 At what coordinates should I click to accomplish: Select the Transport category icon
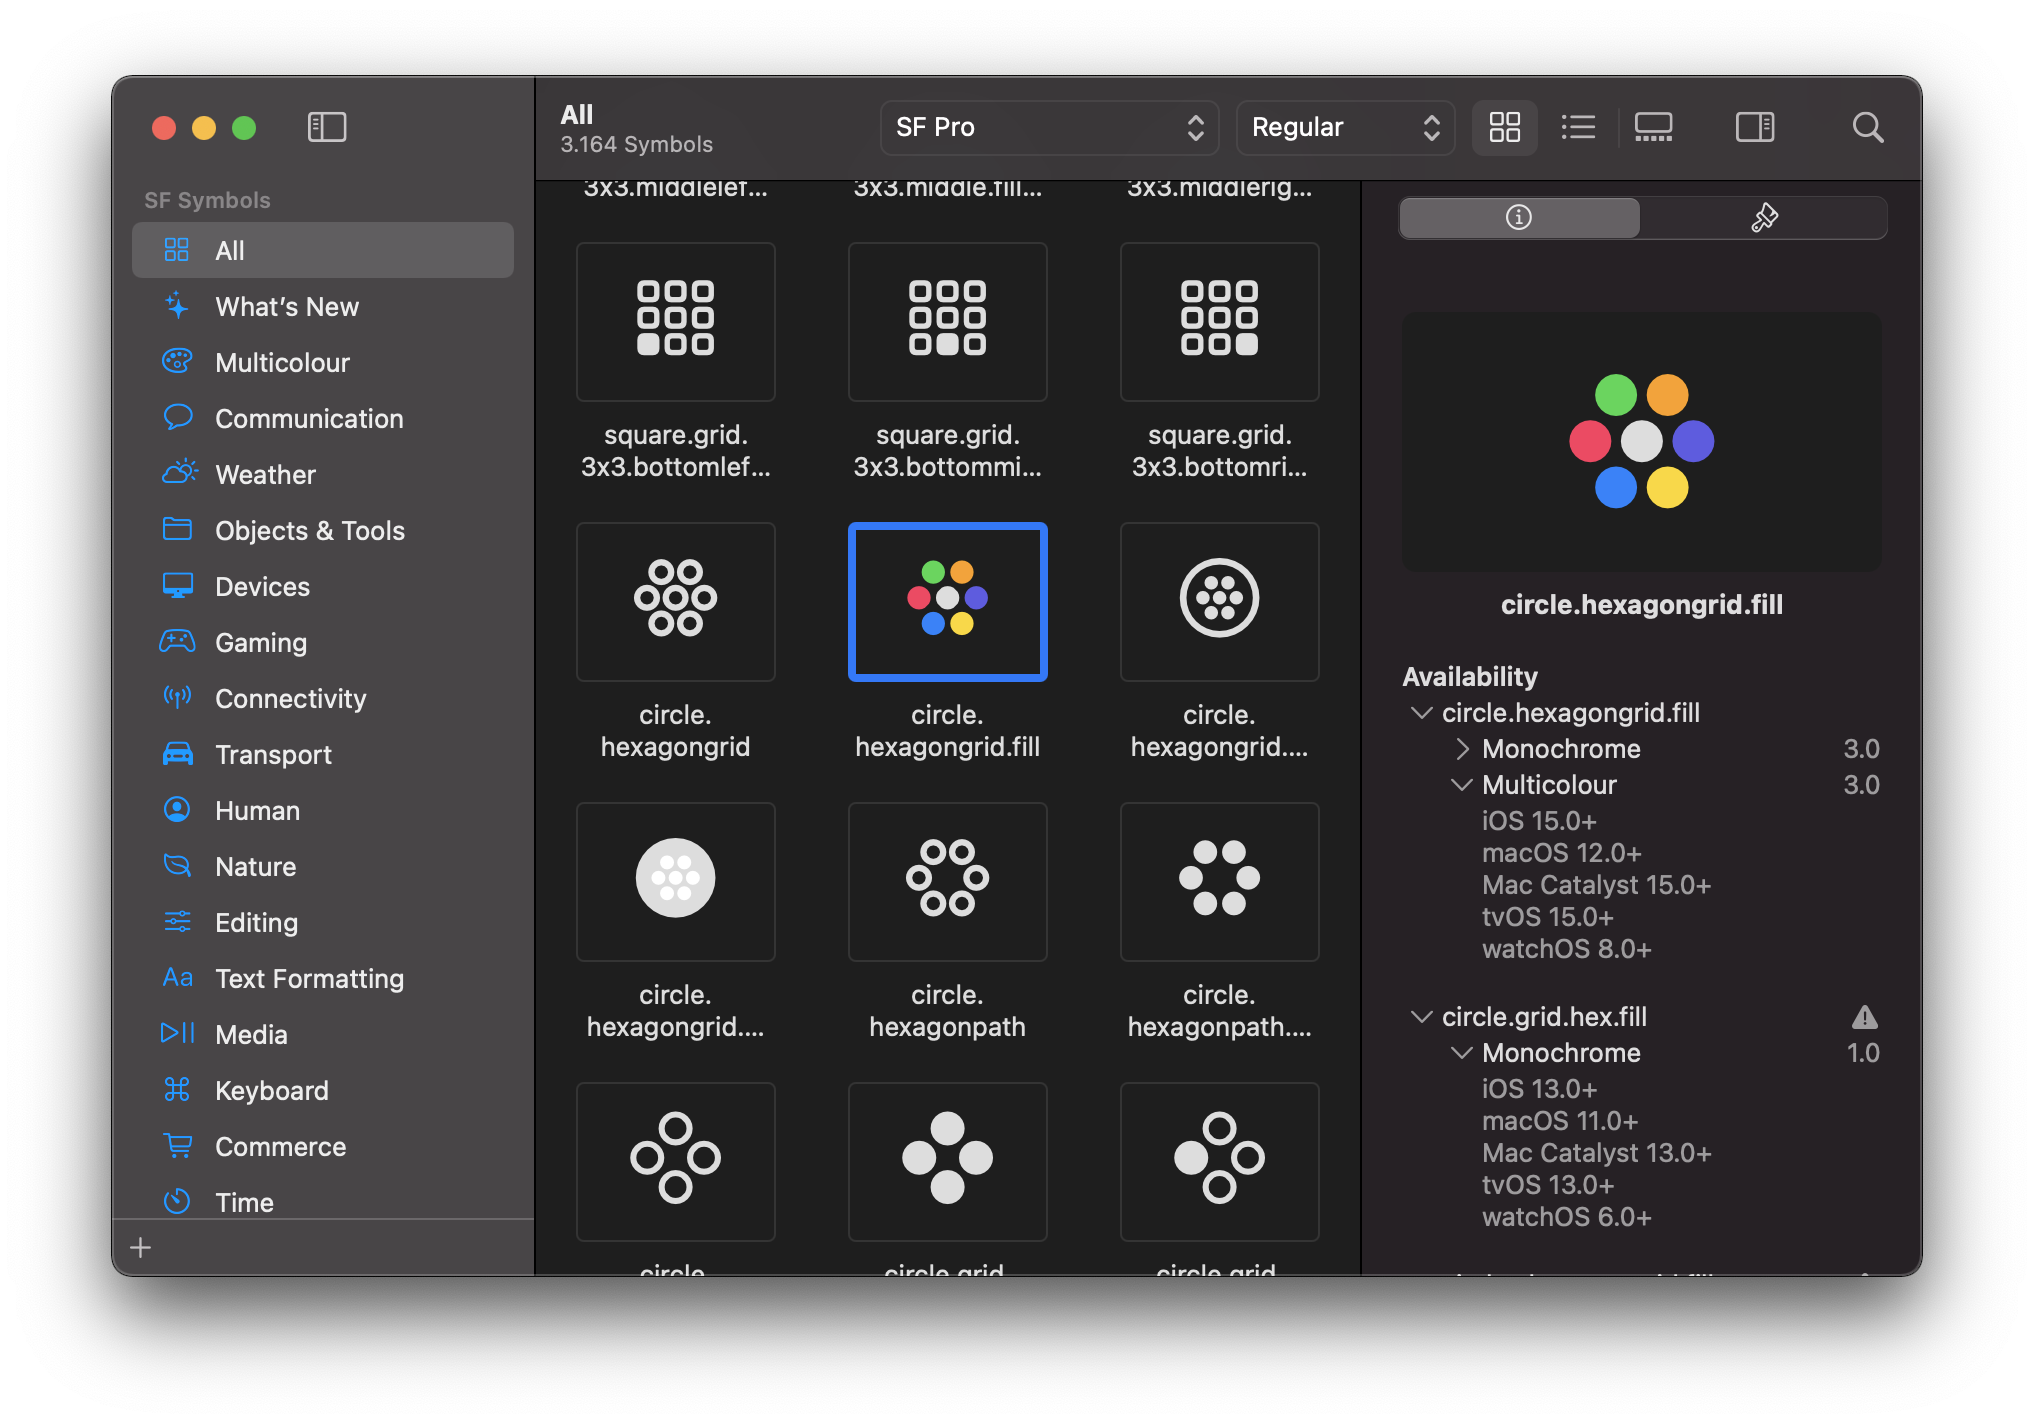(x=177, y=754)
